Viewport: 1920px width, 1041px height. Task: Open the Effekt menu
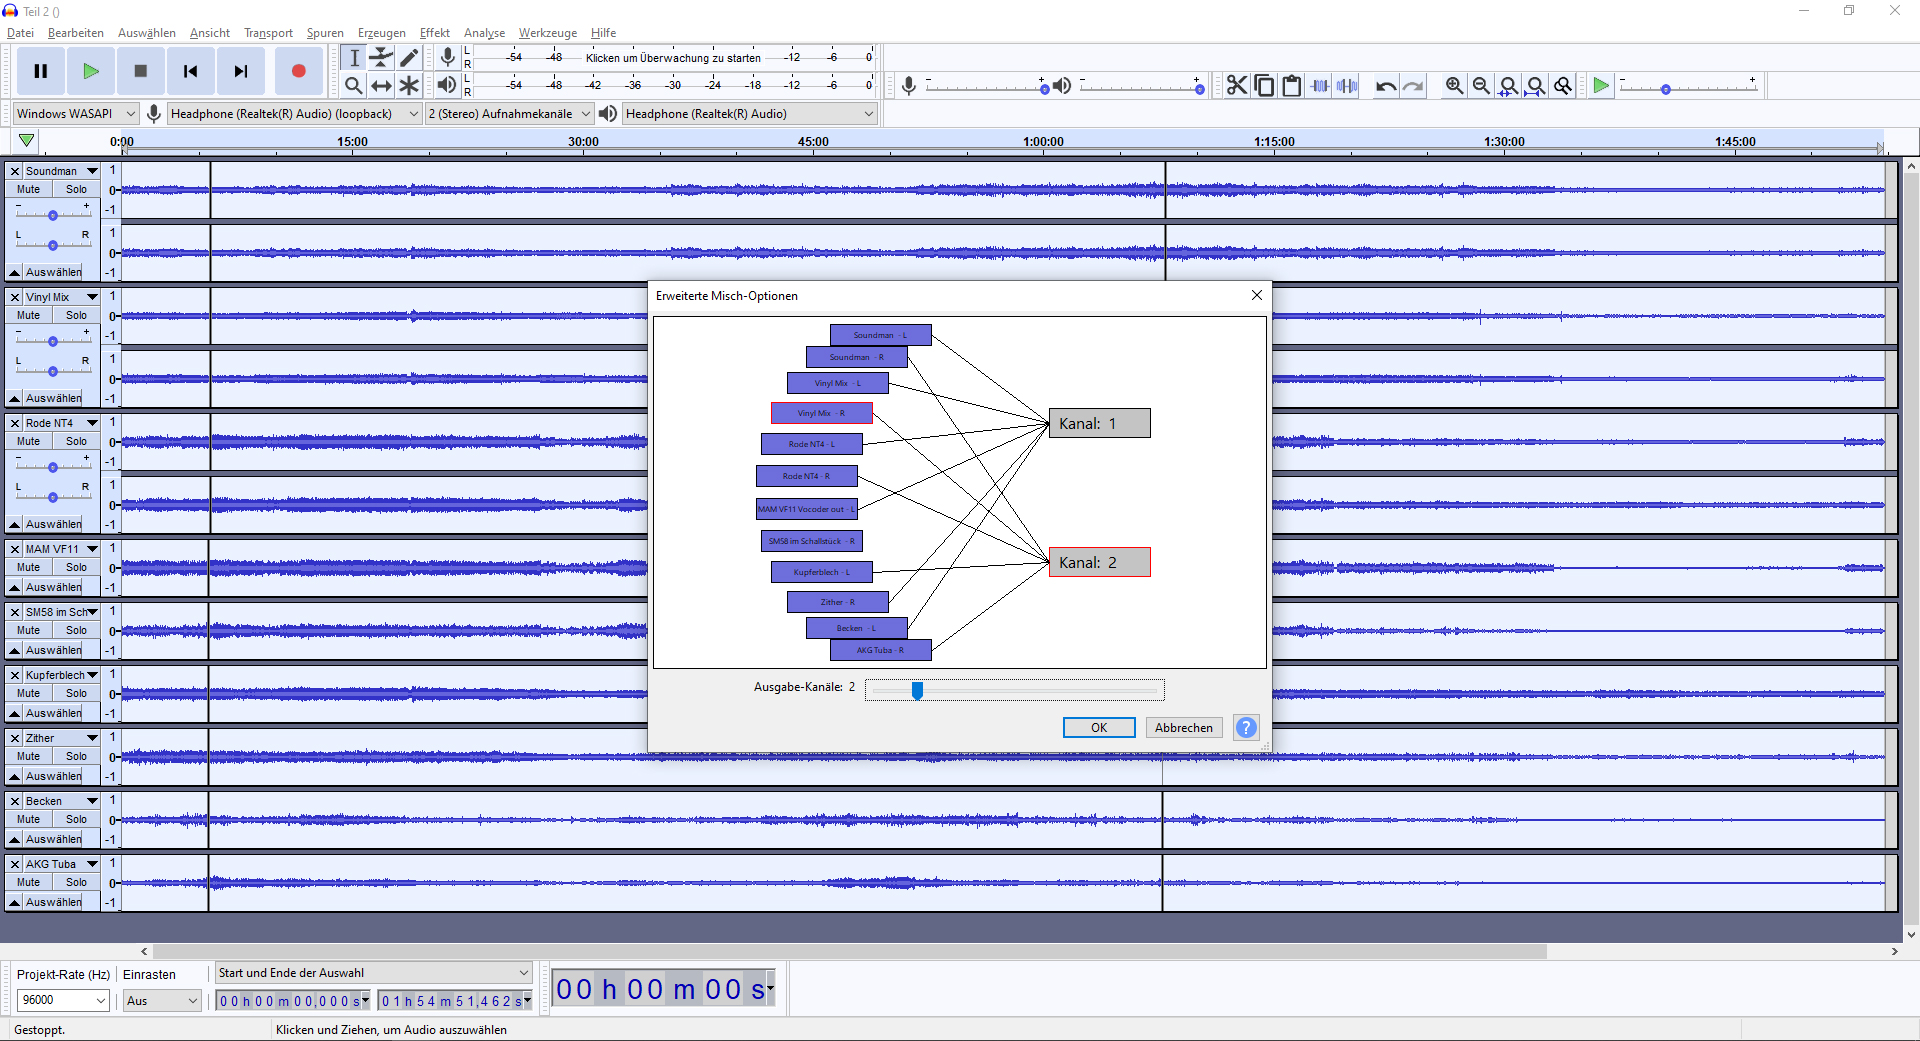pos(434,33)
